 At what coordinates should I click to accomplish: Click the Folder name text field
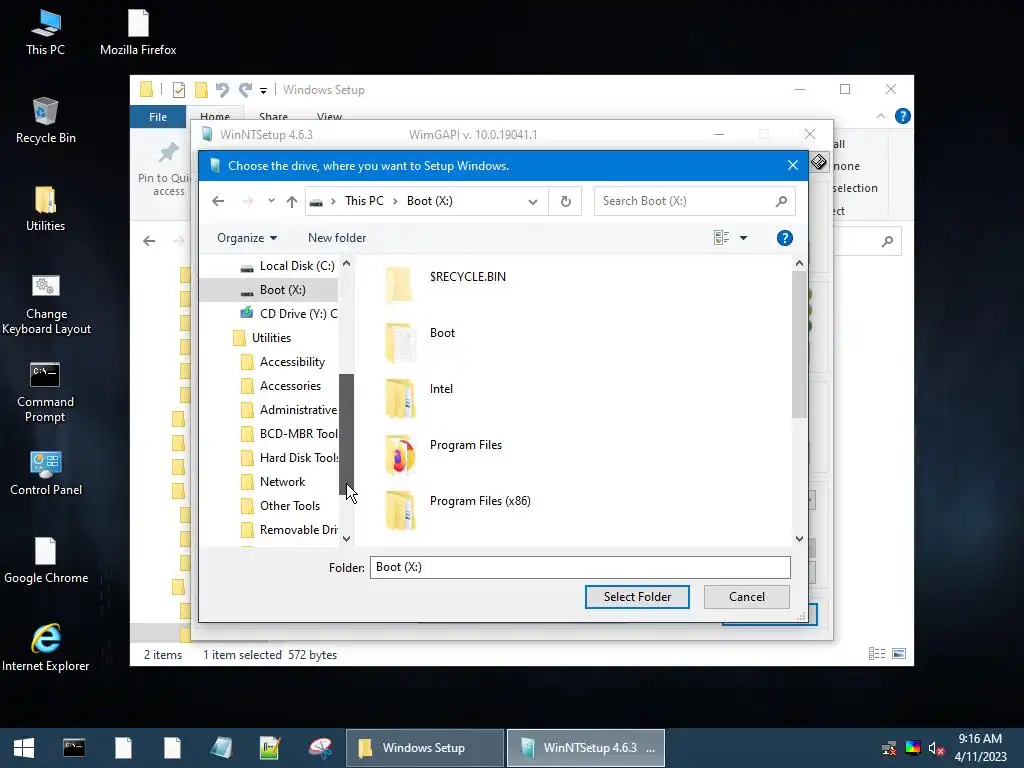(580, 568)
